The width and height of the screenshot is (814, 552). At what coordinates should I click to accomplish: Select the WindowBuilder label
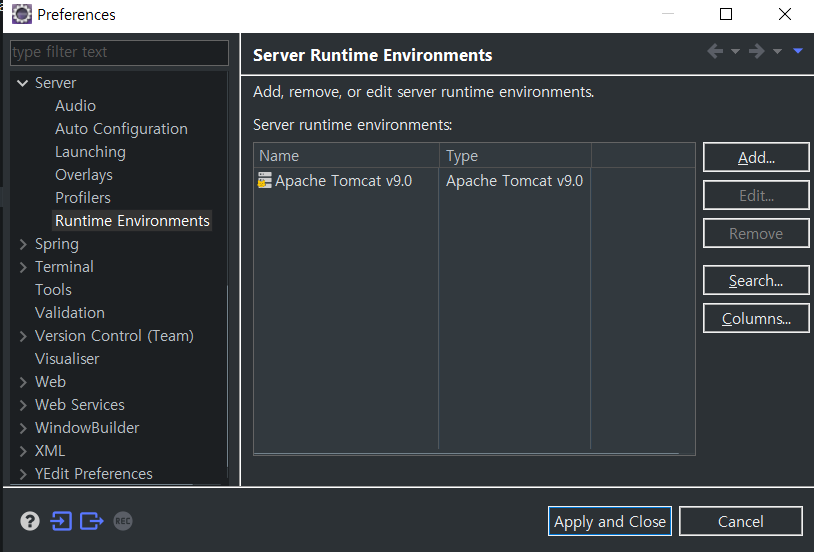87,428
